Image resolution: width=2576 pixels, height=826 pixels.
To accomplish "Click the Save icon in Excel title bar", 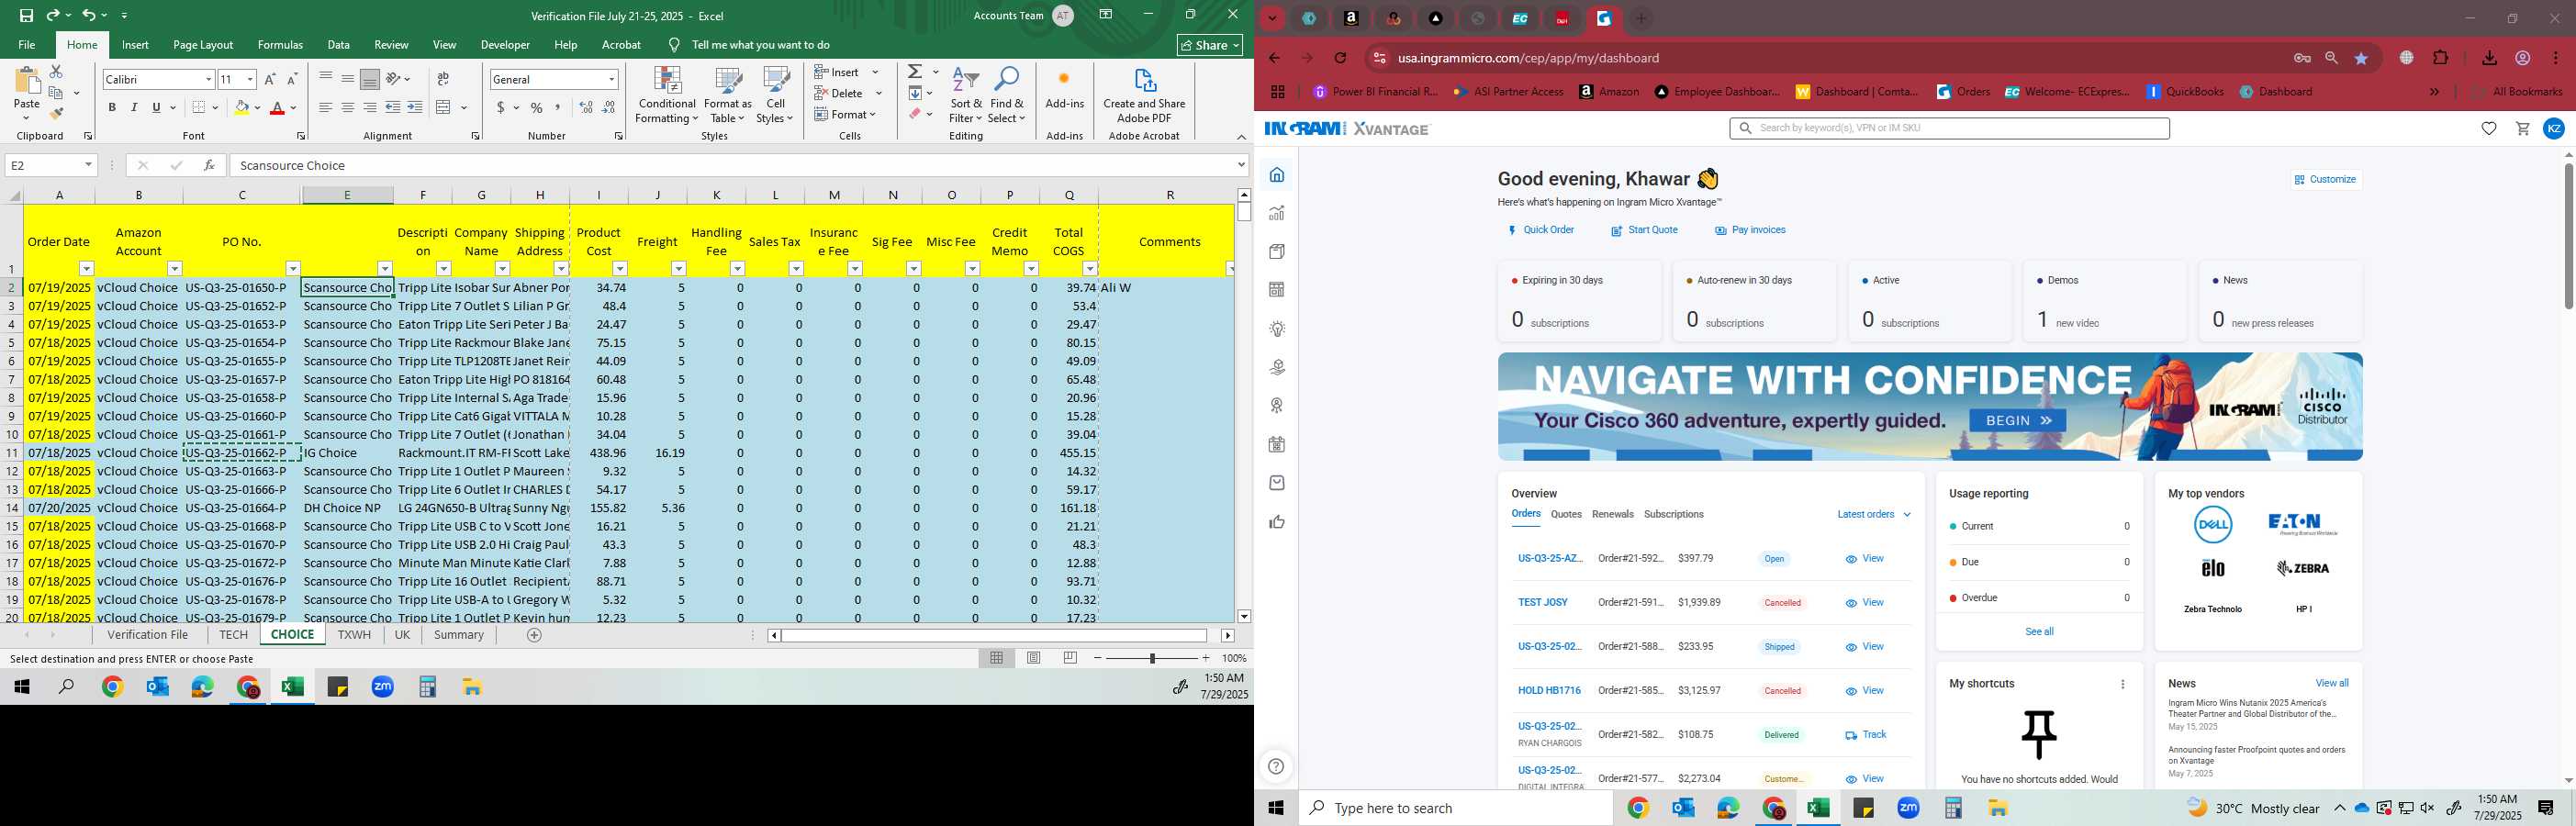I will (26, 15).
